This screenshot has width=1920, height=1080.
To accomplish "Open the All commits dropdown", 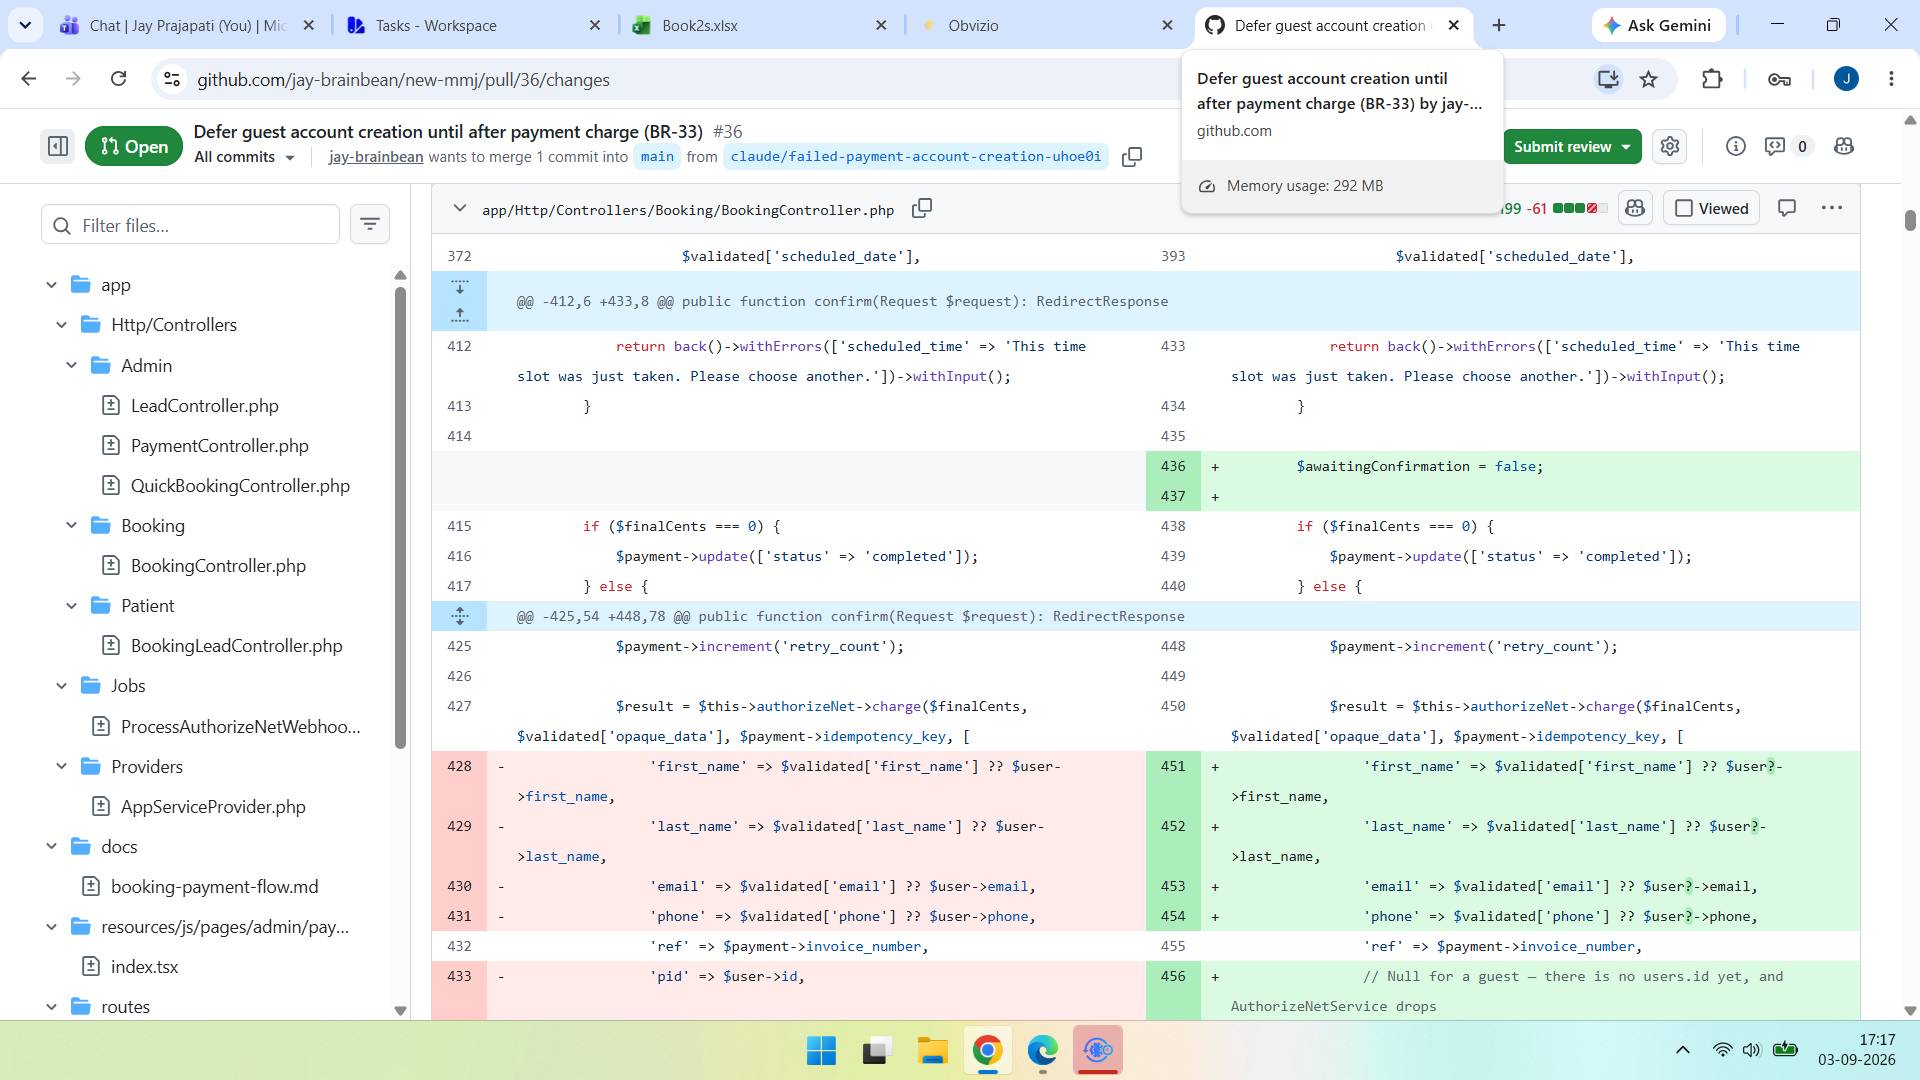I will click(x=245, y=157).
